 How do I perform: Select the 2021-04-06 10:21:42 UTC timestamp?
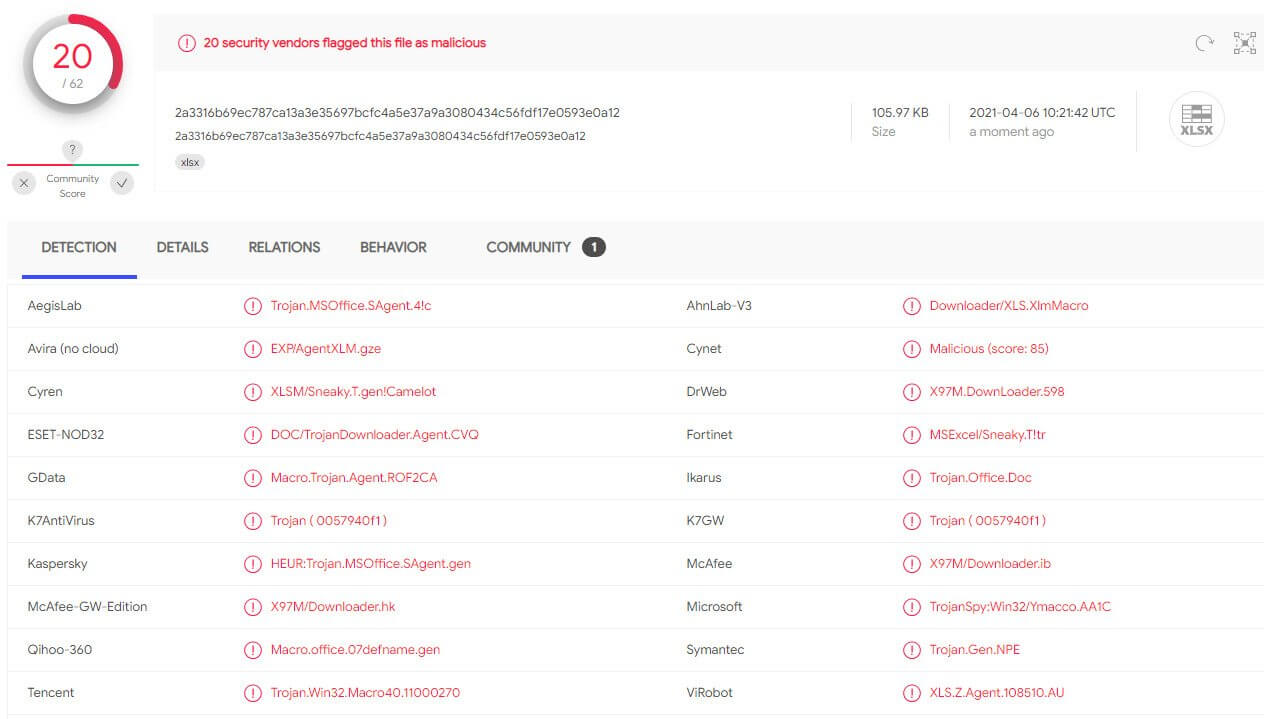[1042, 113]
